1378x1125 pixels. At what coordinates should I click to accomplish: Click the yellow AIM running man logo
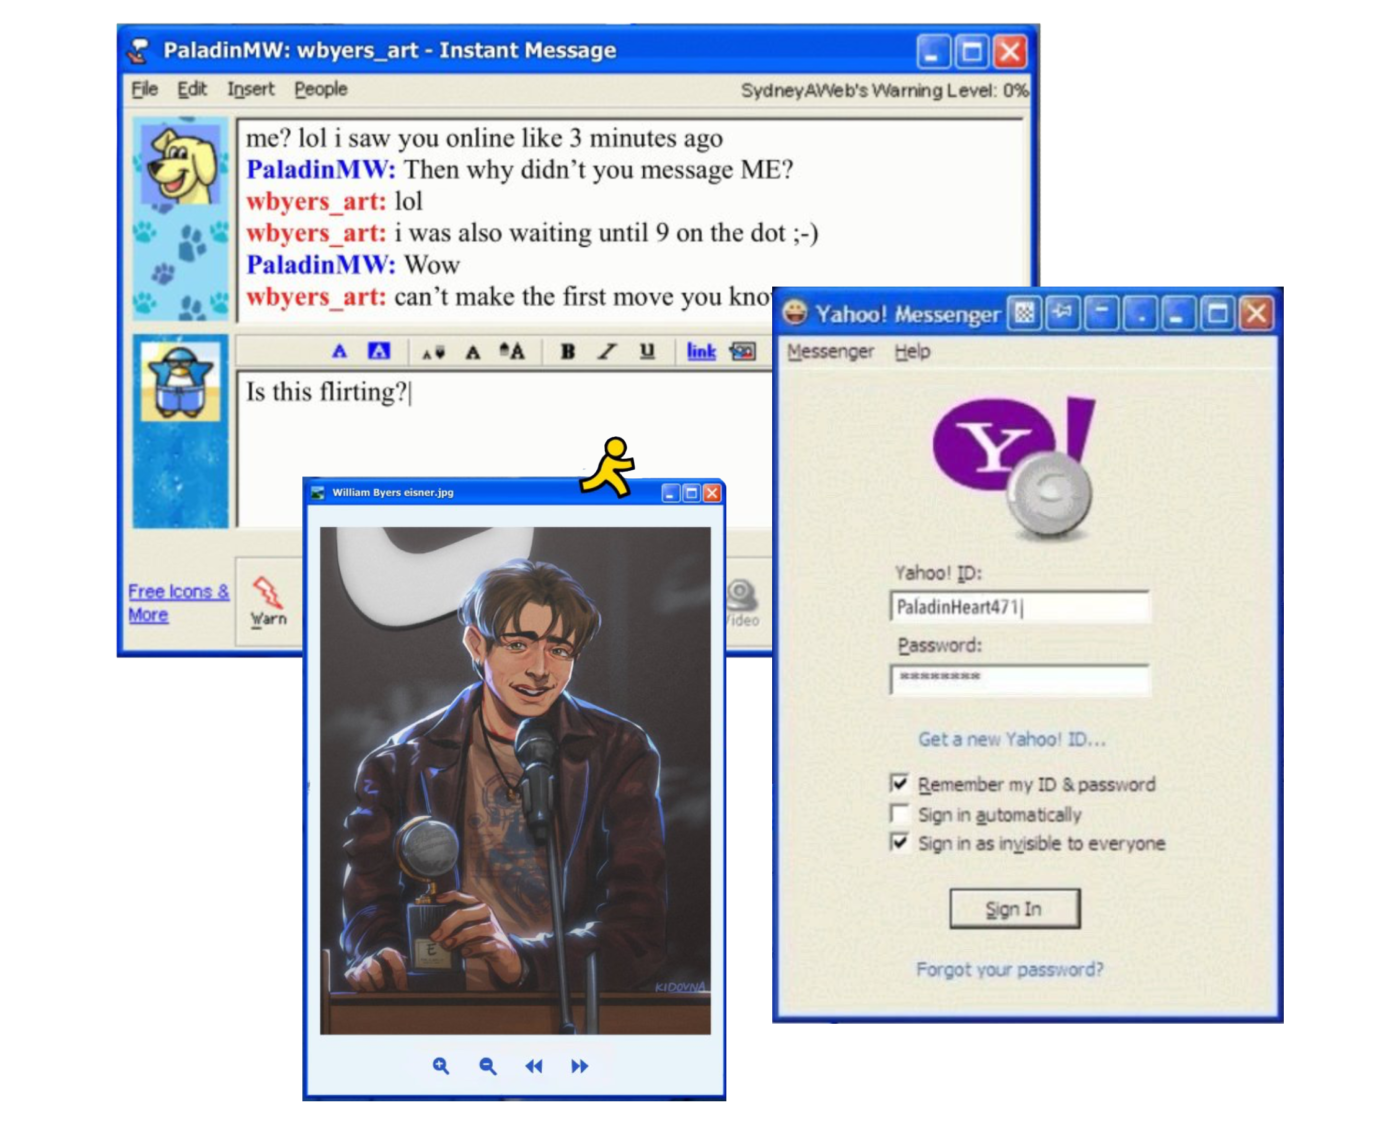[607, 467]
